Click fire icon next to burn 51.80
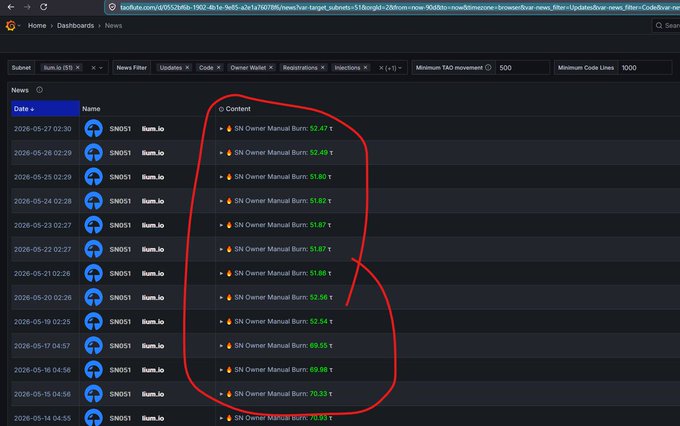 229,177
